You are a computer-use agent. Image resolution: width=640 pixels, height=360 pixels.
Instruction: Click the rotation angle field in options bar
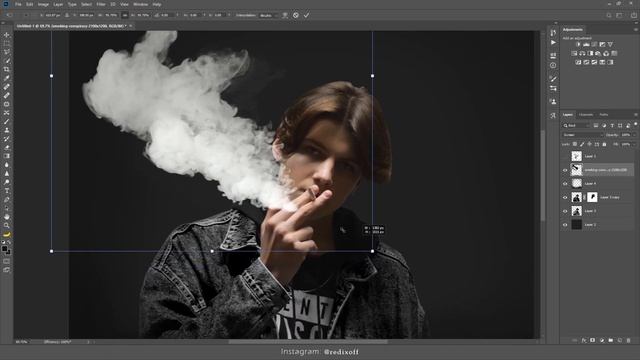(x=166, y=15)
